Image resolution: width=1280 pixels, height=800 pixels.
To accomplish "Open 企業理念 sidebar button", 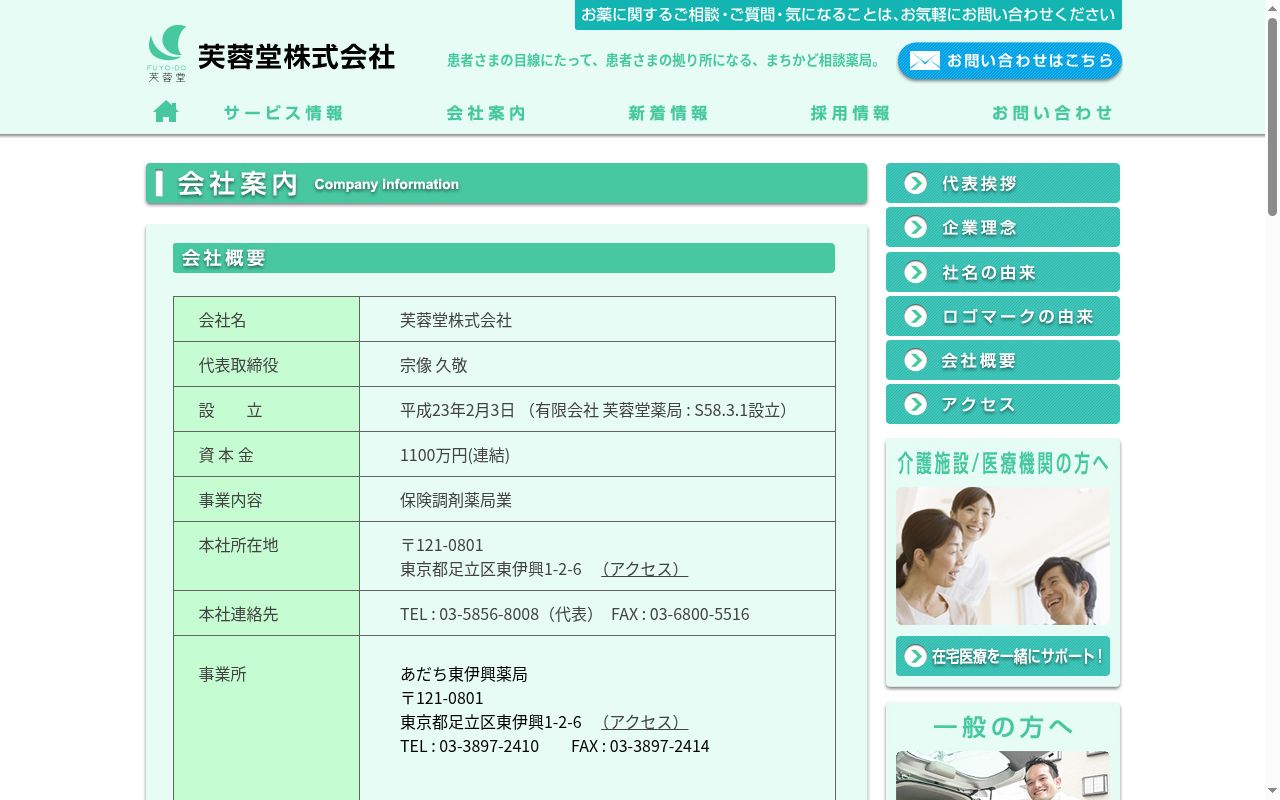I will pyautogui.click(x=1003, y=227).
